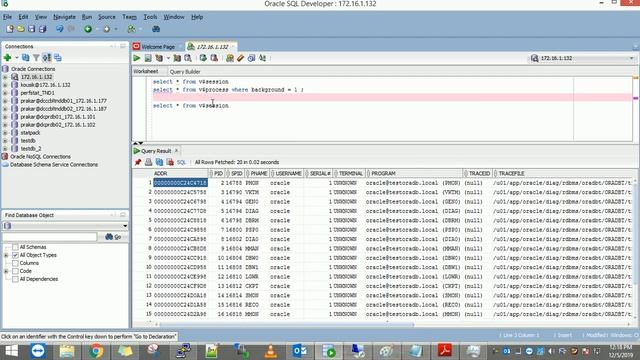Click the Find Database Object search input field

click(x=50, y=237)
